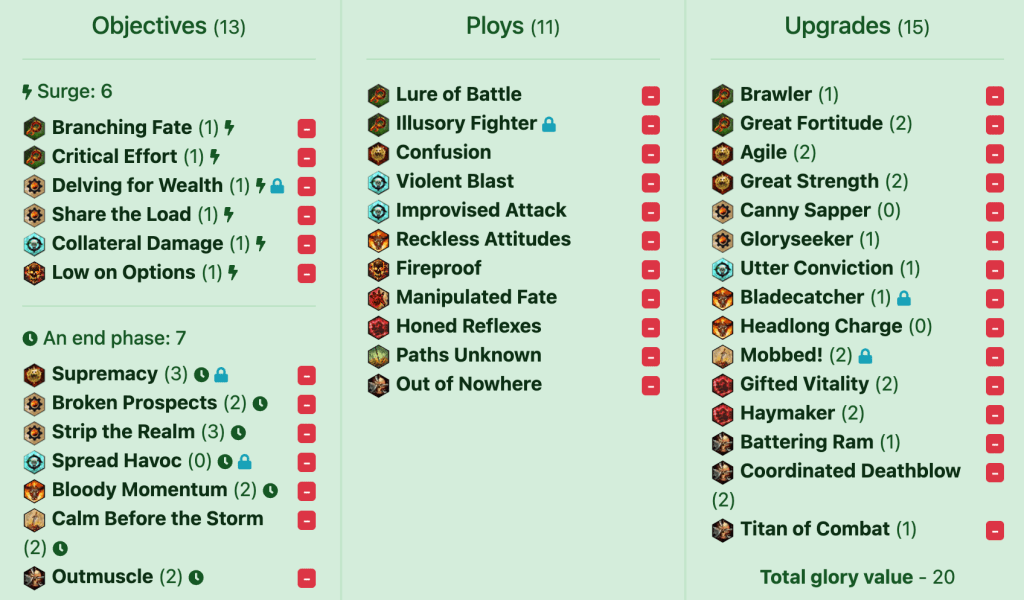Remove Branching Fate with its red minus button
This screenshot has width=1024, height=600.
pyautogui.click(x=307, y=129)
